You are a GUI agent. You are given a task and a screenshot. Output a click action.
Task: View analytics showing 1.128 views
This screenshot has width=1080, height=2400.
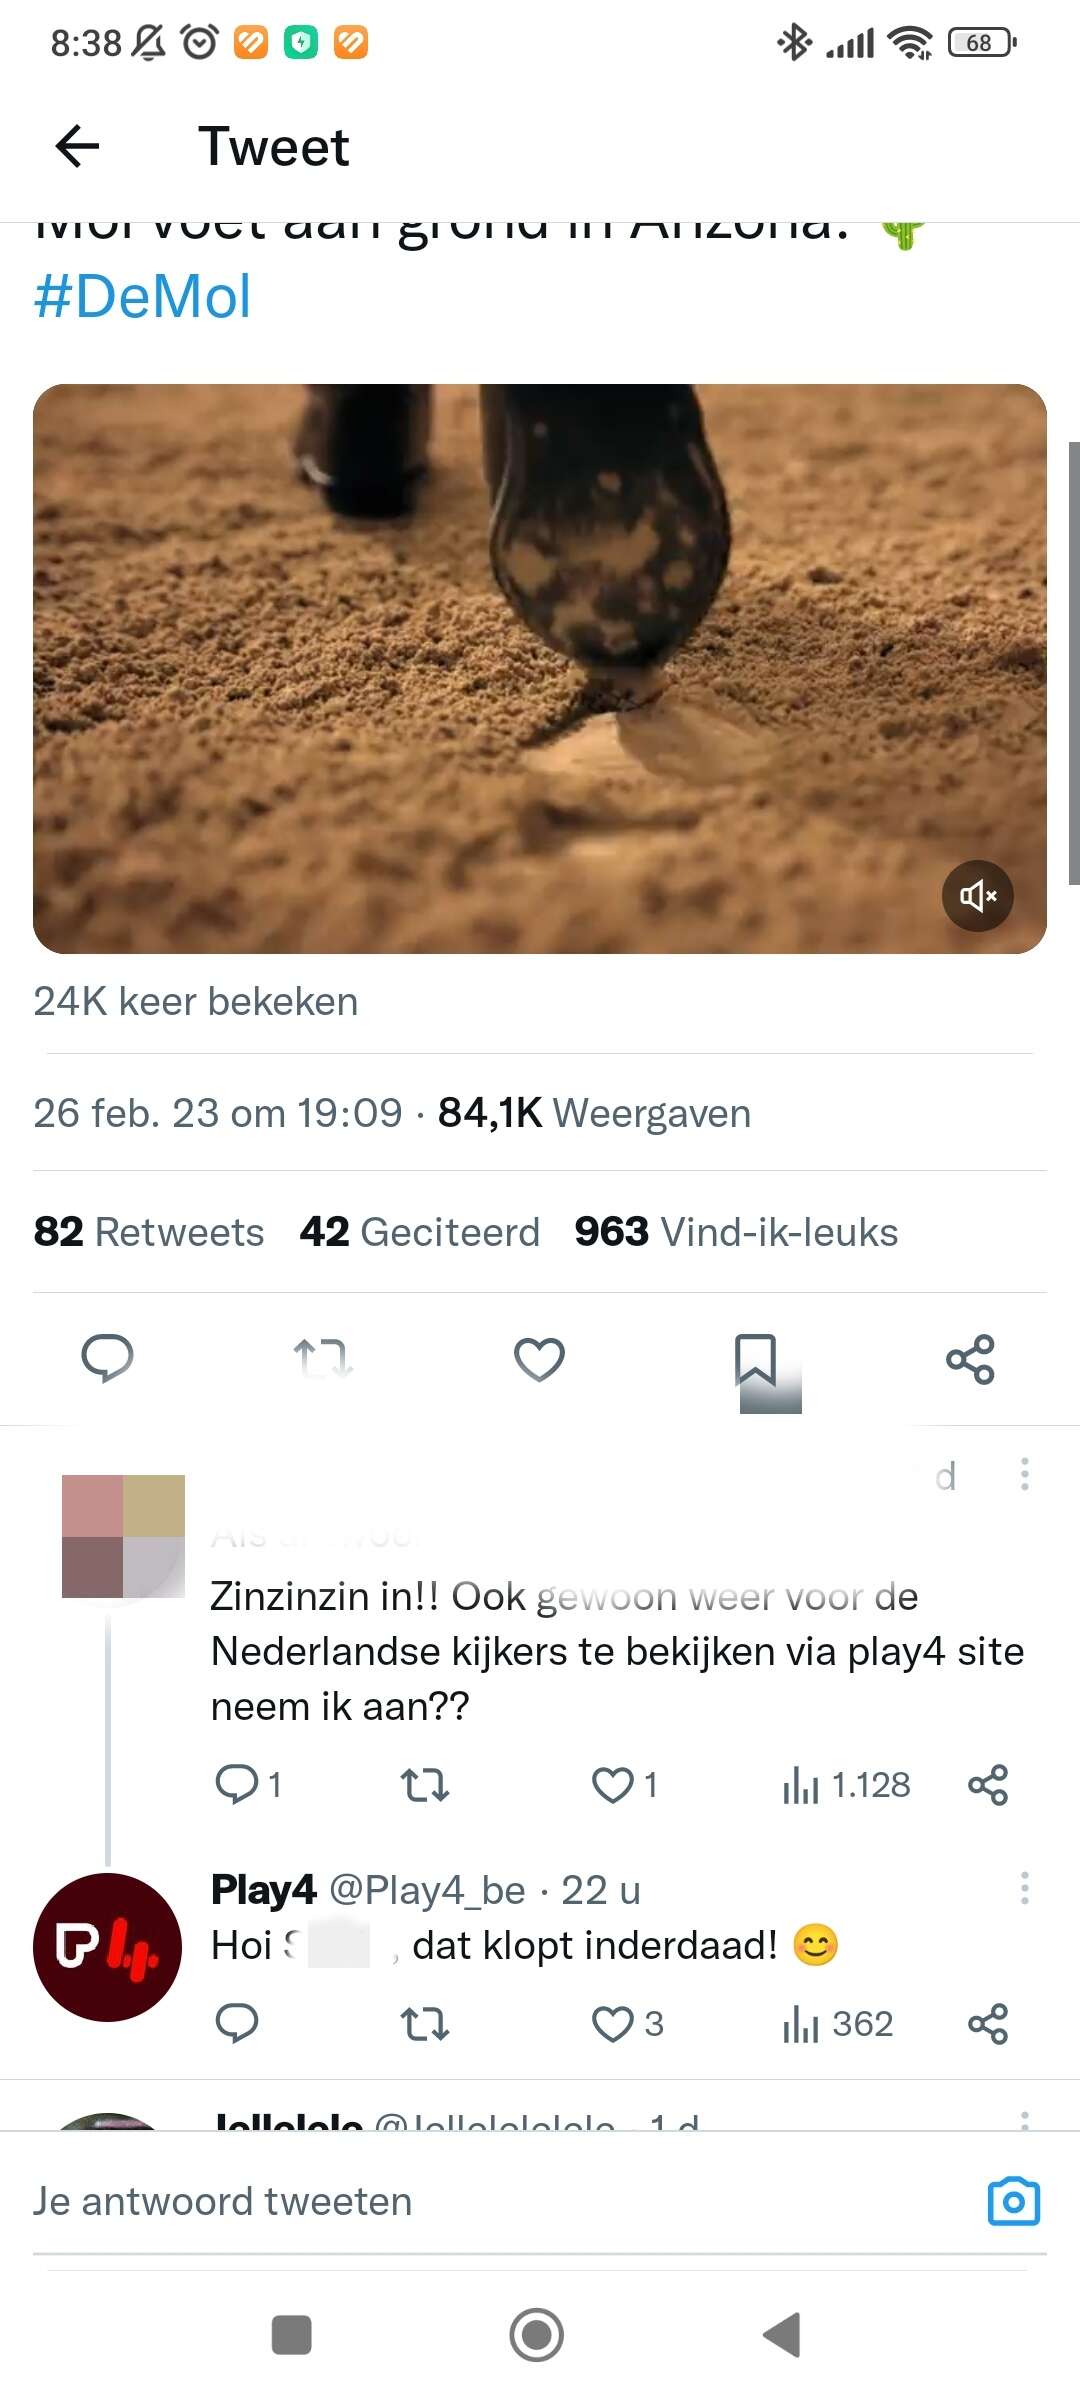pyautogui.click(x=846, y=1785)
